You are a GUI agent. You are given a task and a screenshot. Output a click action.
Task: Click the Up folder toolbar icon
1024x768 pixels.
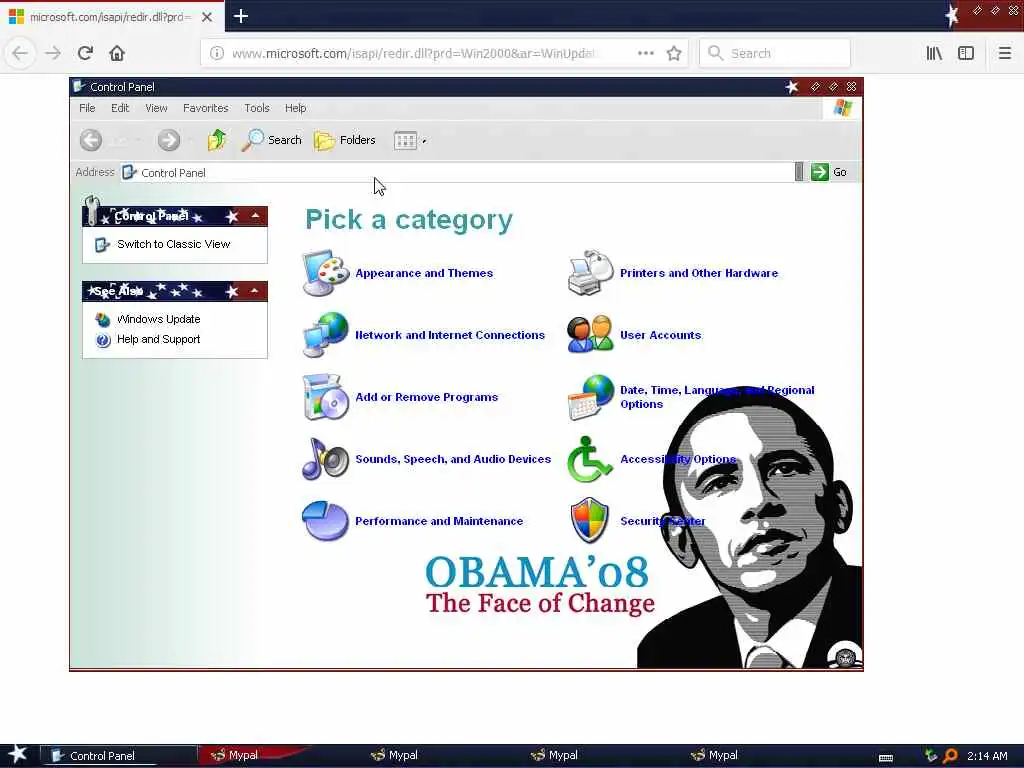[x=217, y=140]
